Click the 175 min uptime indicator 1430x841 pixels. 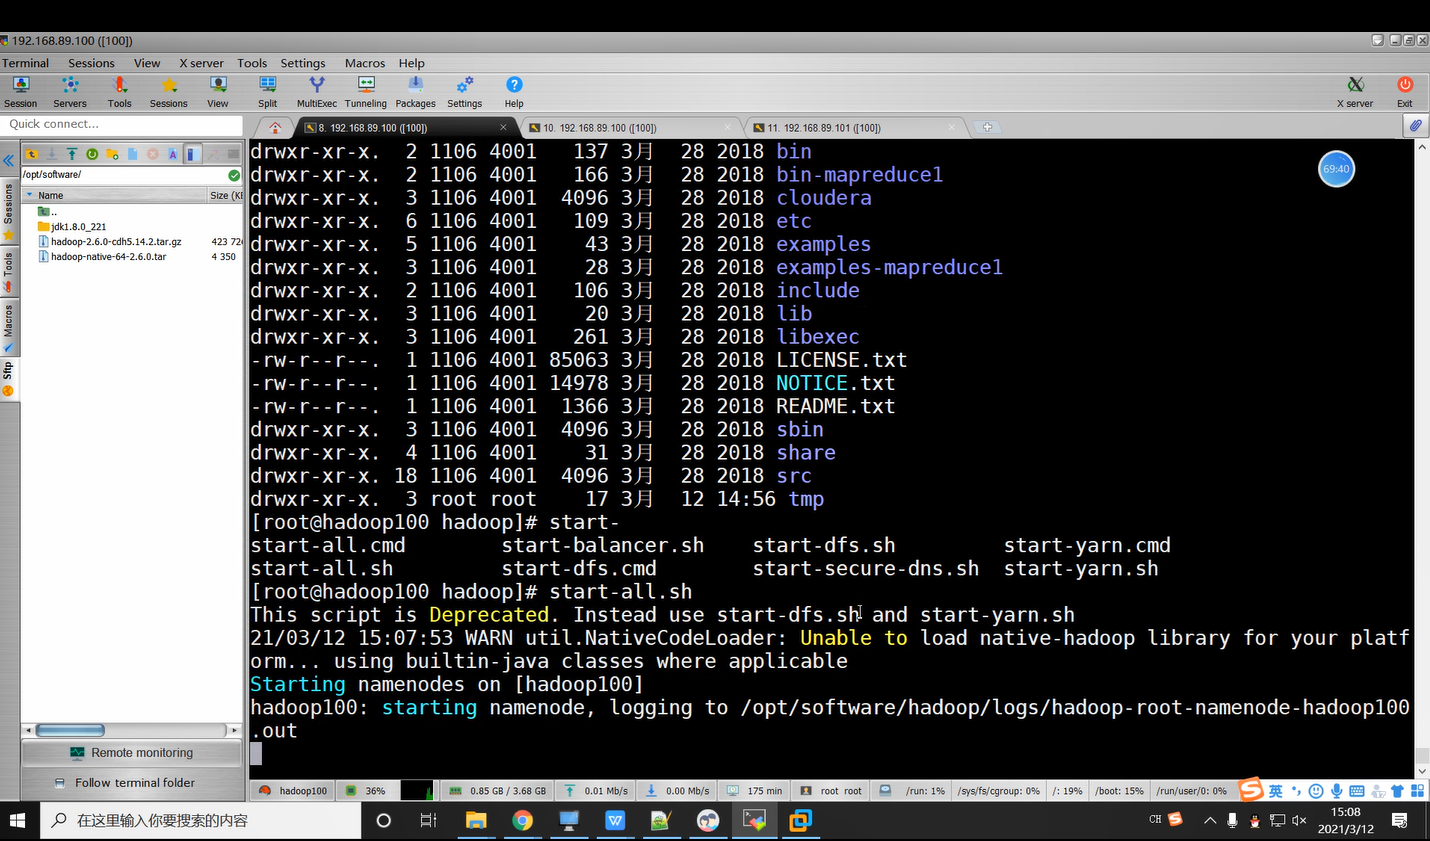[x=755, y=790]
